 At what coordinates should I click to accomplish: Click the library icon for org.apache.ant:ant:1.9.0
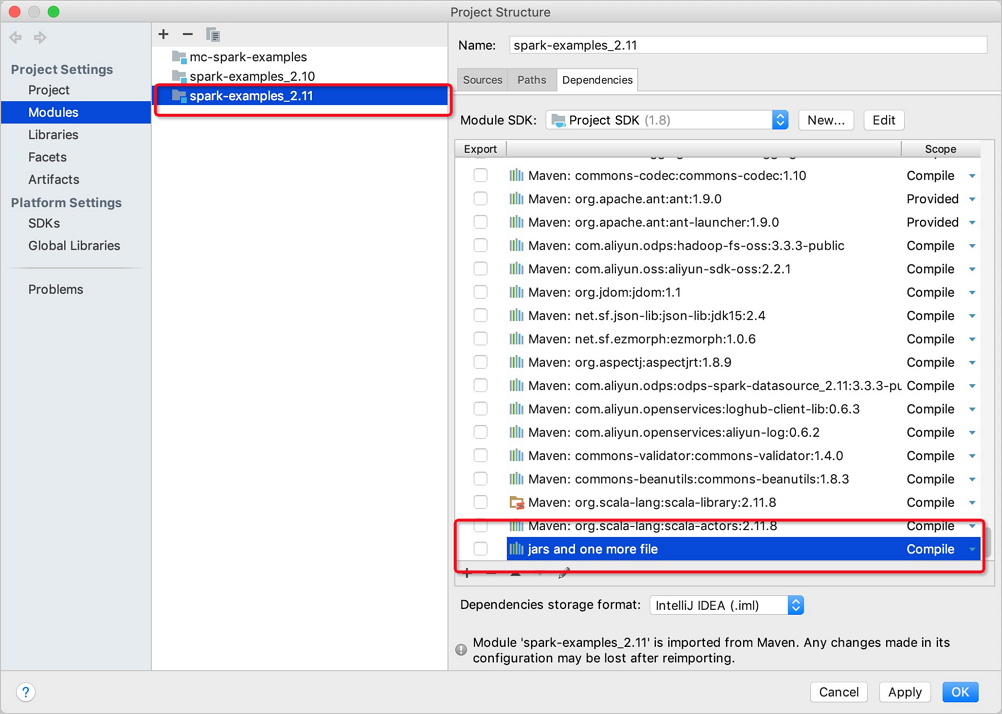tap(516, 199)
